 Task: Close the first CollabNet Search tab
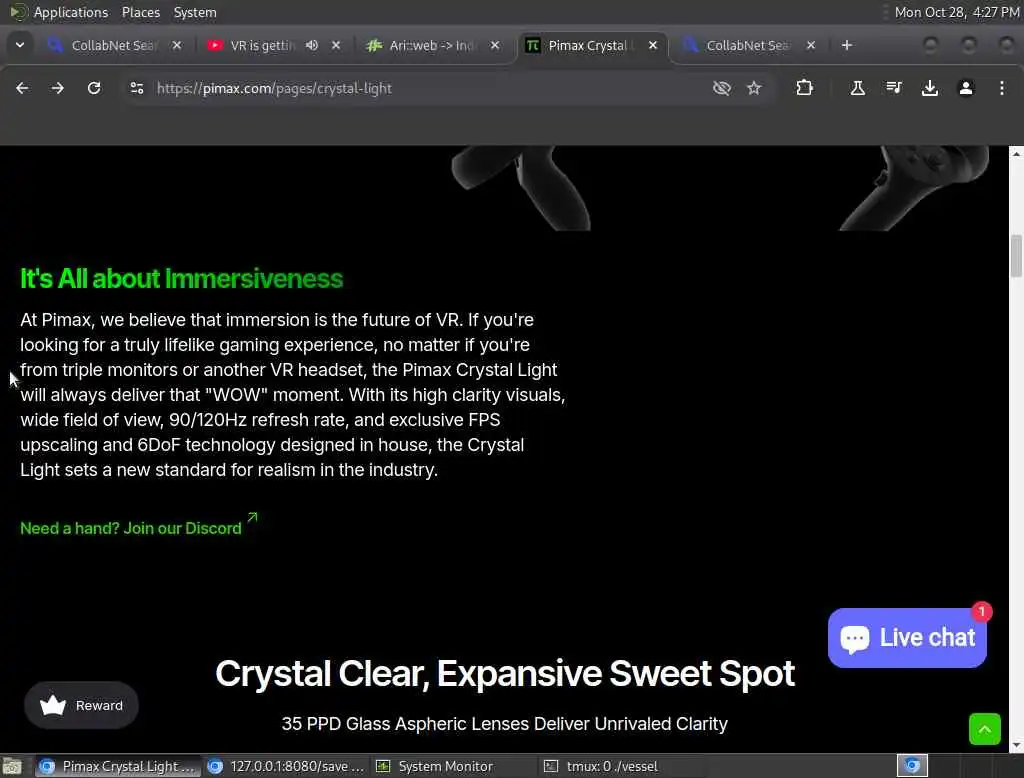coord(177,45)
